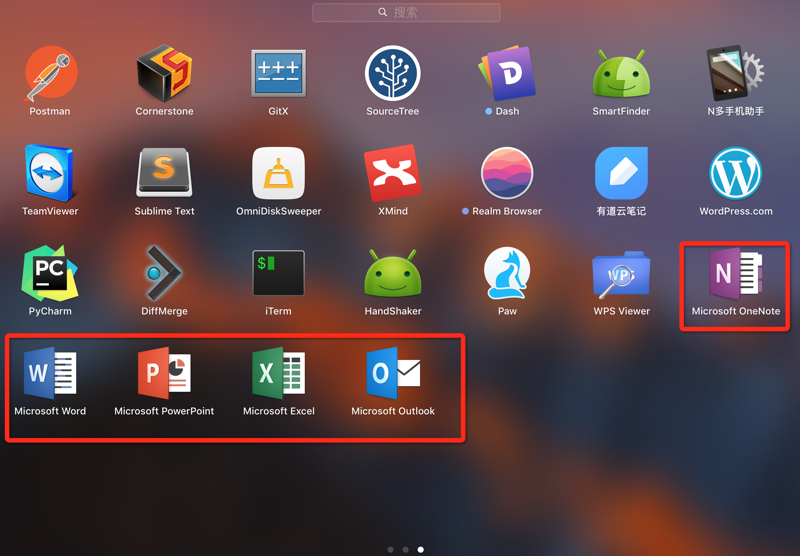This screenshot has height=556, width=800.
Task: Launch HandShaker app
Action: pos(393,273)
